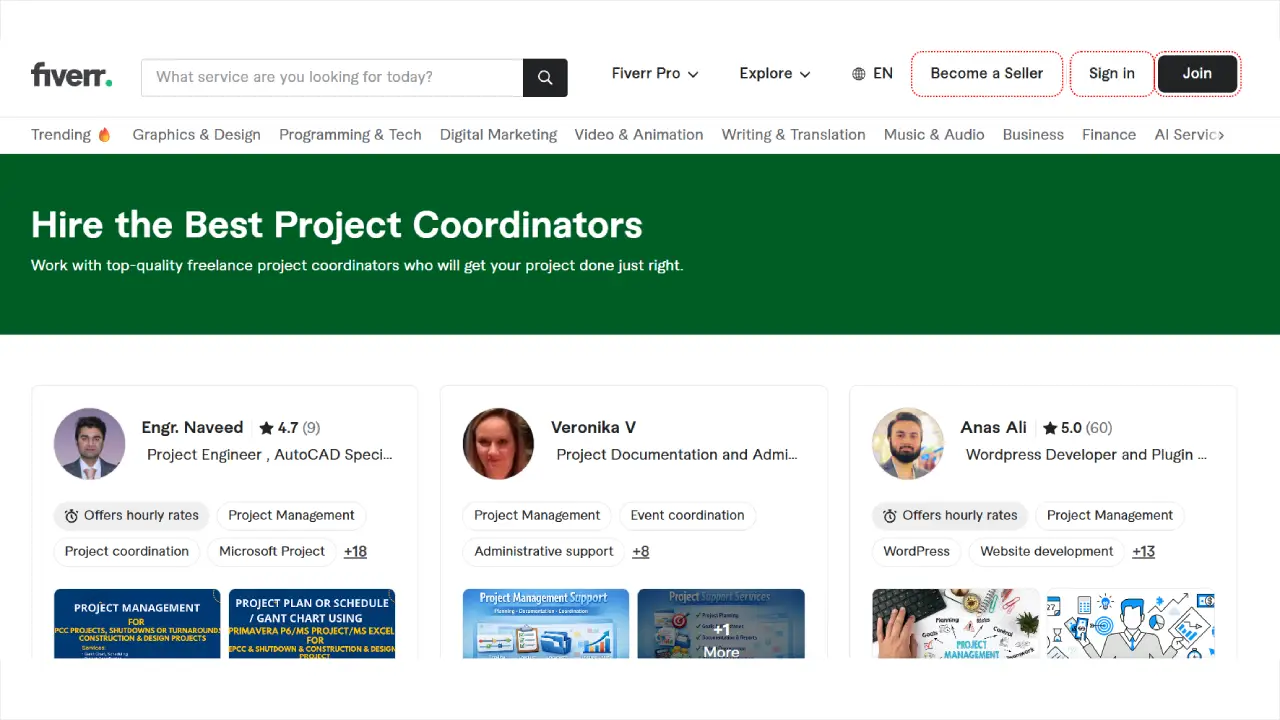
Task: Expand Anas Ali's +13 more skills
Action: point(1144,551)
